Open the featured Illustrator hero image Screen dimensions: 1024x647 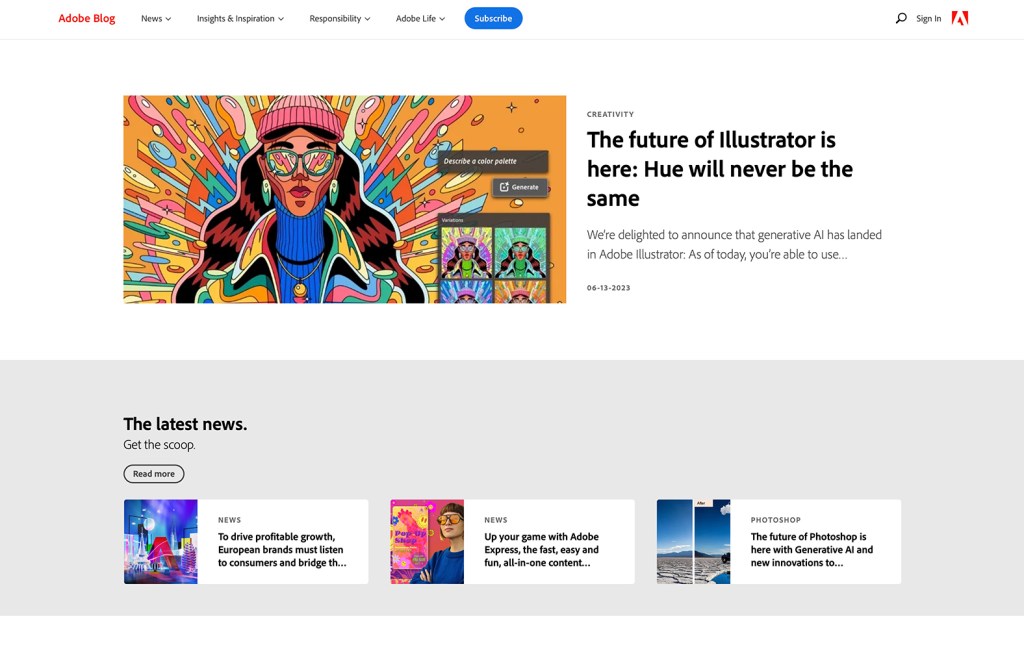[345, 199]
